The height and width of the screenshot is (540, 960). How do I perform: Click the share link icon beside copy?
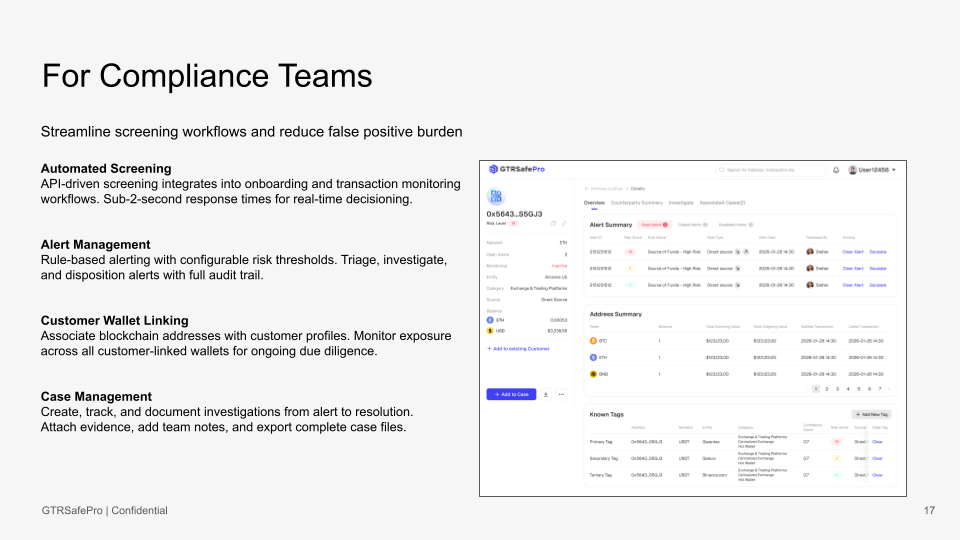564,223
